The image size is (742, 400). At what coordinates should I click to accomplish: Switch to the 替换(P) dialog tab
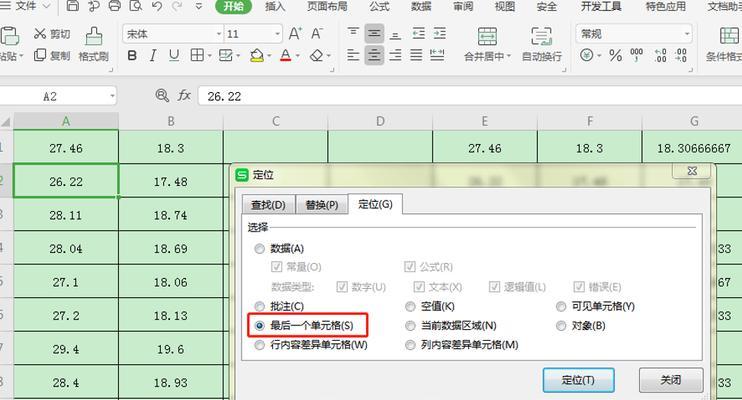click(x=322, y=205)
